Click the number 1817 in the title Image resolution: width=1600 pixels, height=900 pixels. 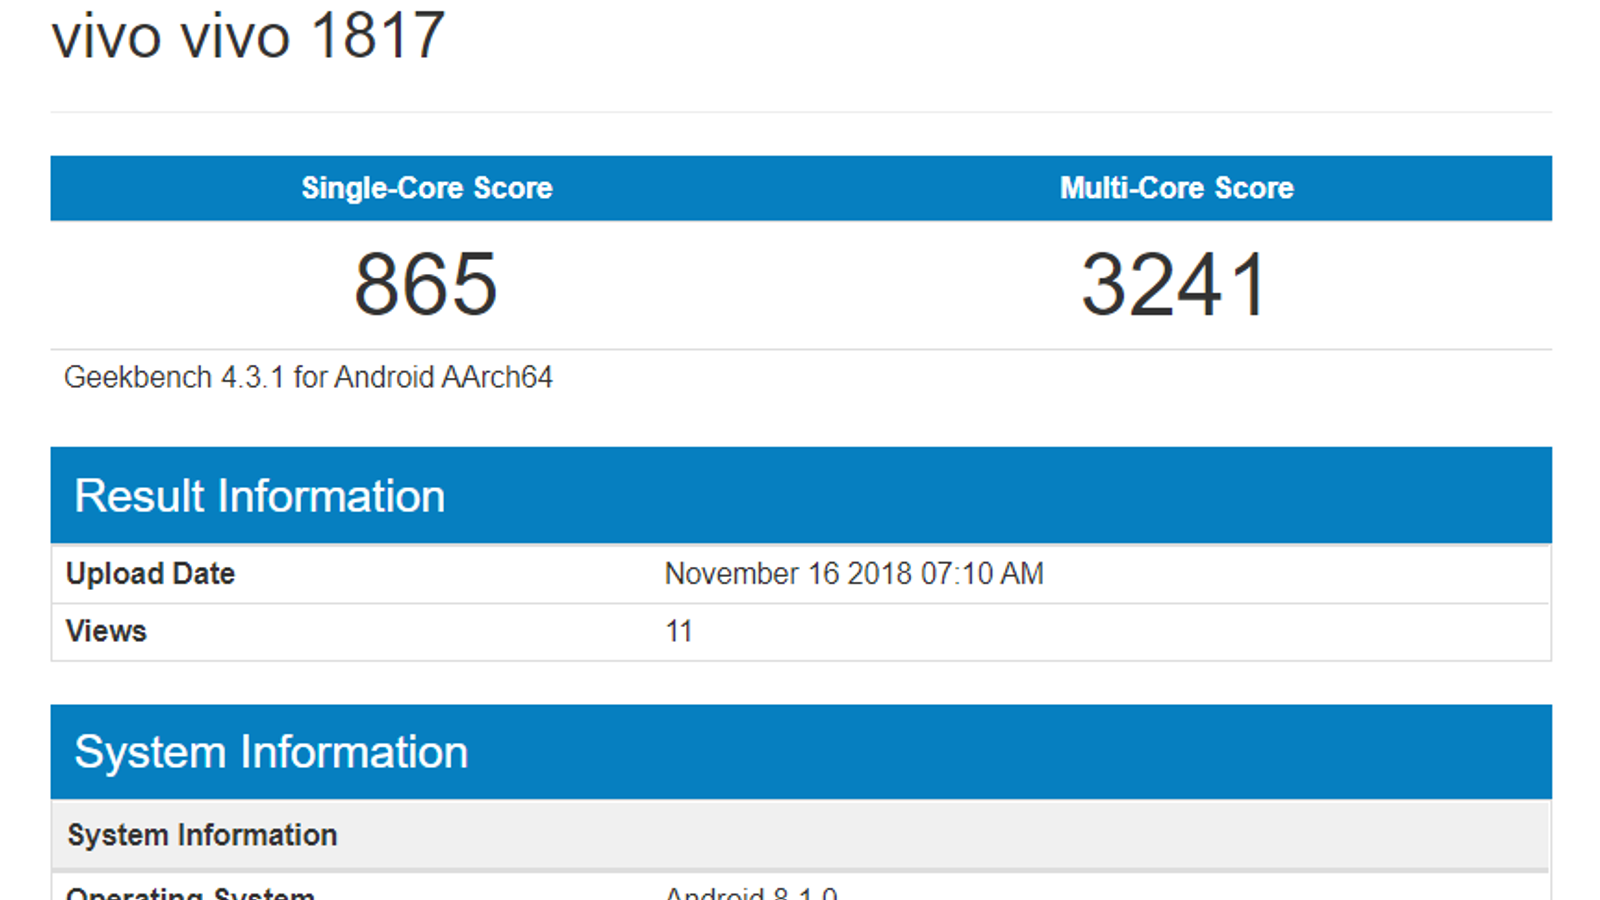pos(377,36)
